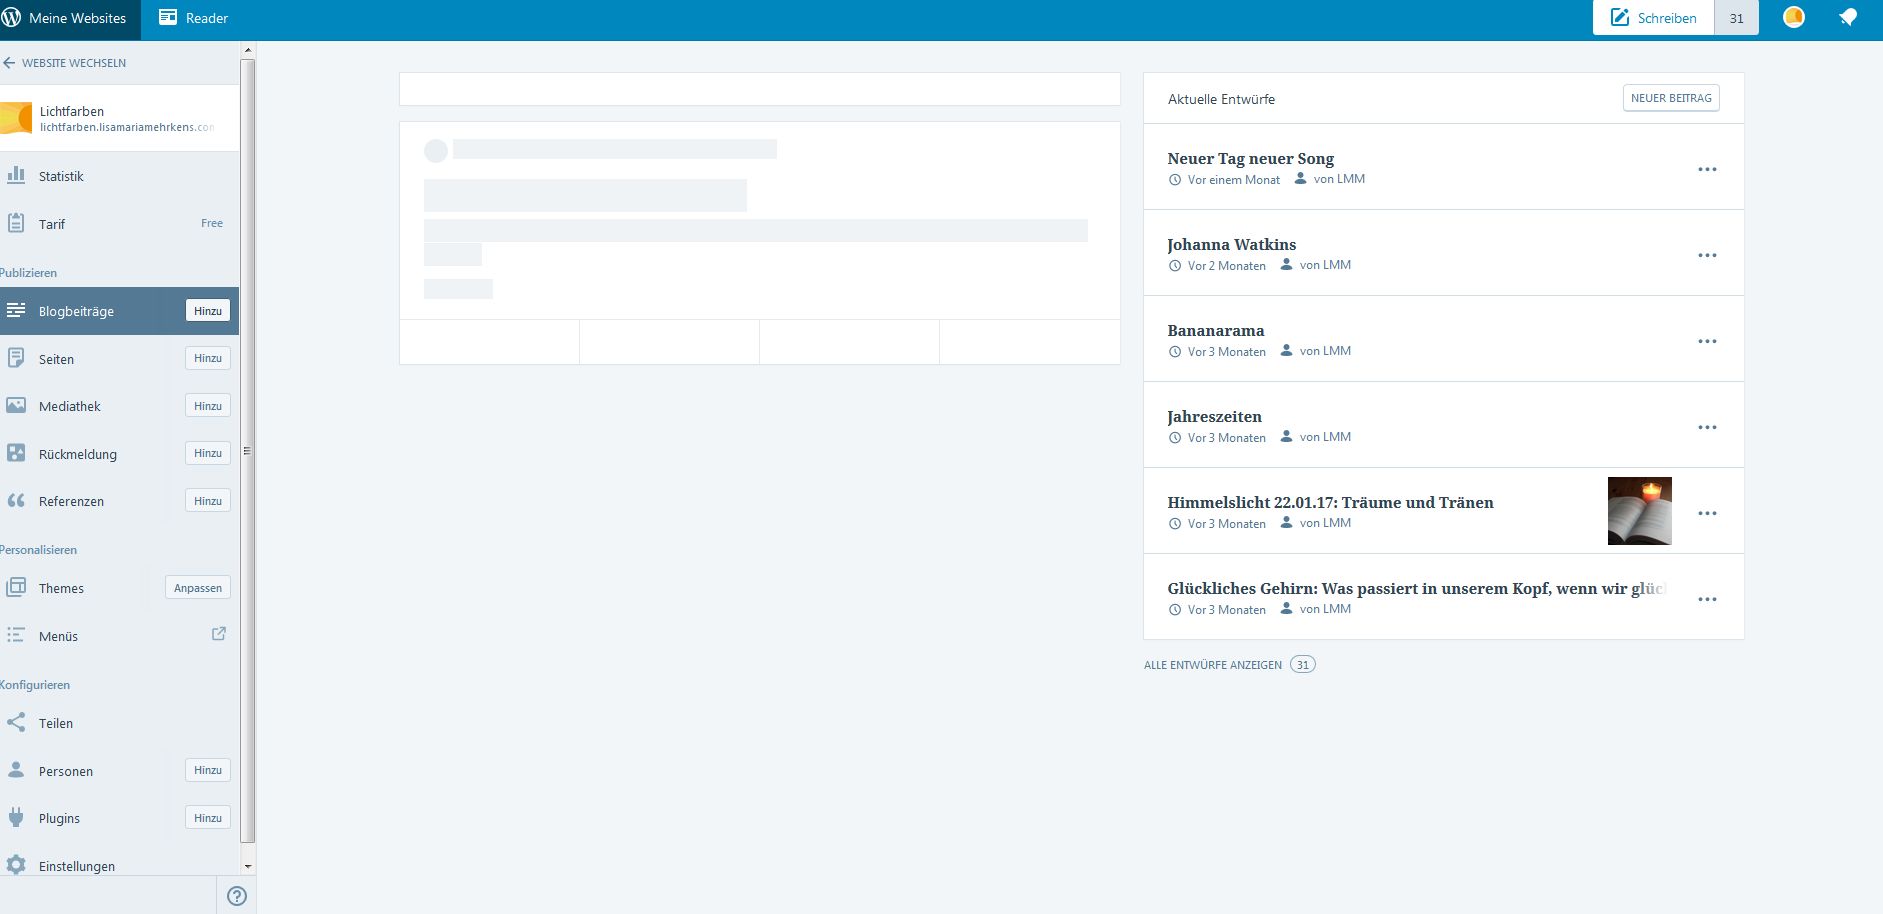Click the Schreiben button
Screen dimensions: 1883x914
(1653, 18)
